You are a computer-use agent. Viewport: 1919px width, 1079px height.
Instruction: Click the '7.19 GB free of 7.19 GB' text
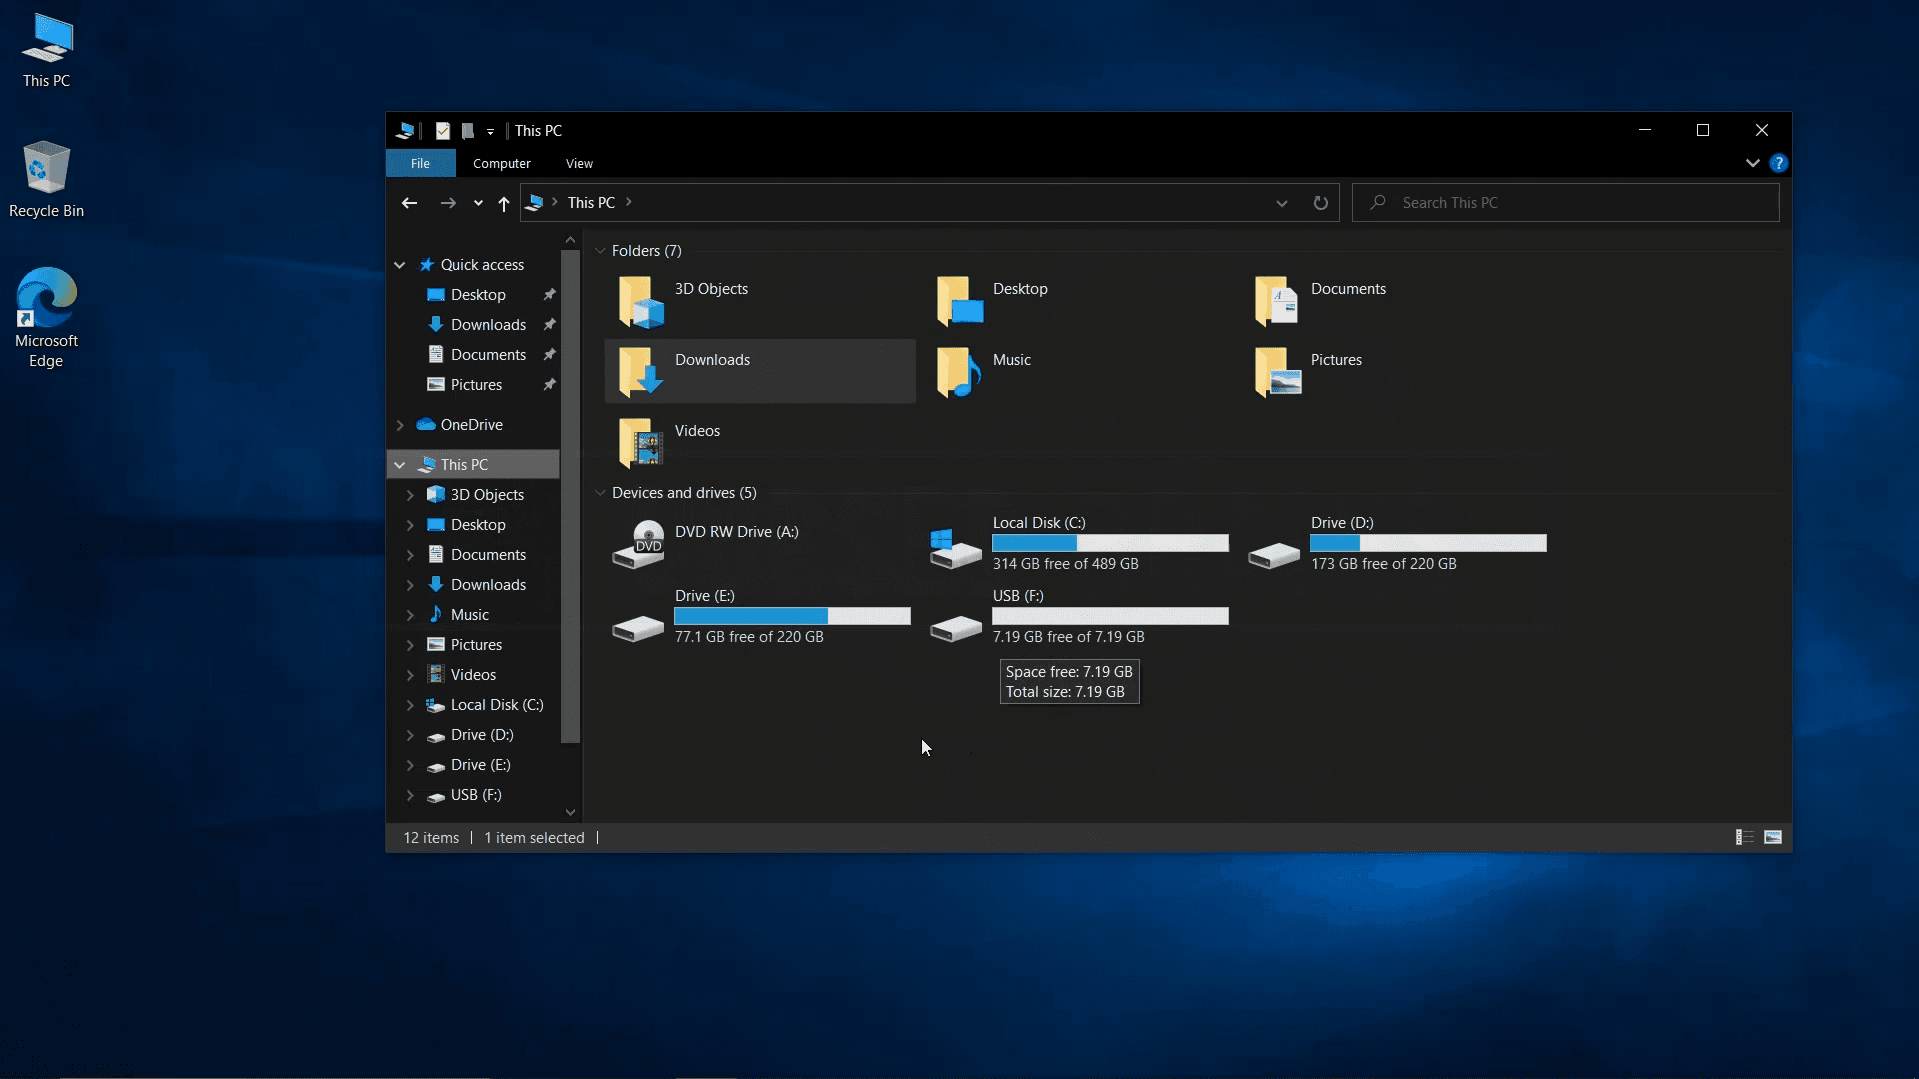click(x=1068, y=637)
